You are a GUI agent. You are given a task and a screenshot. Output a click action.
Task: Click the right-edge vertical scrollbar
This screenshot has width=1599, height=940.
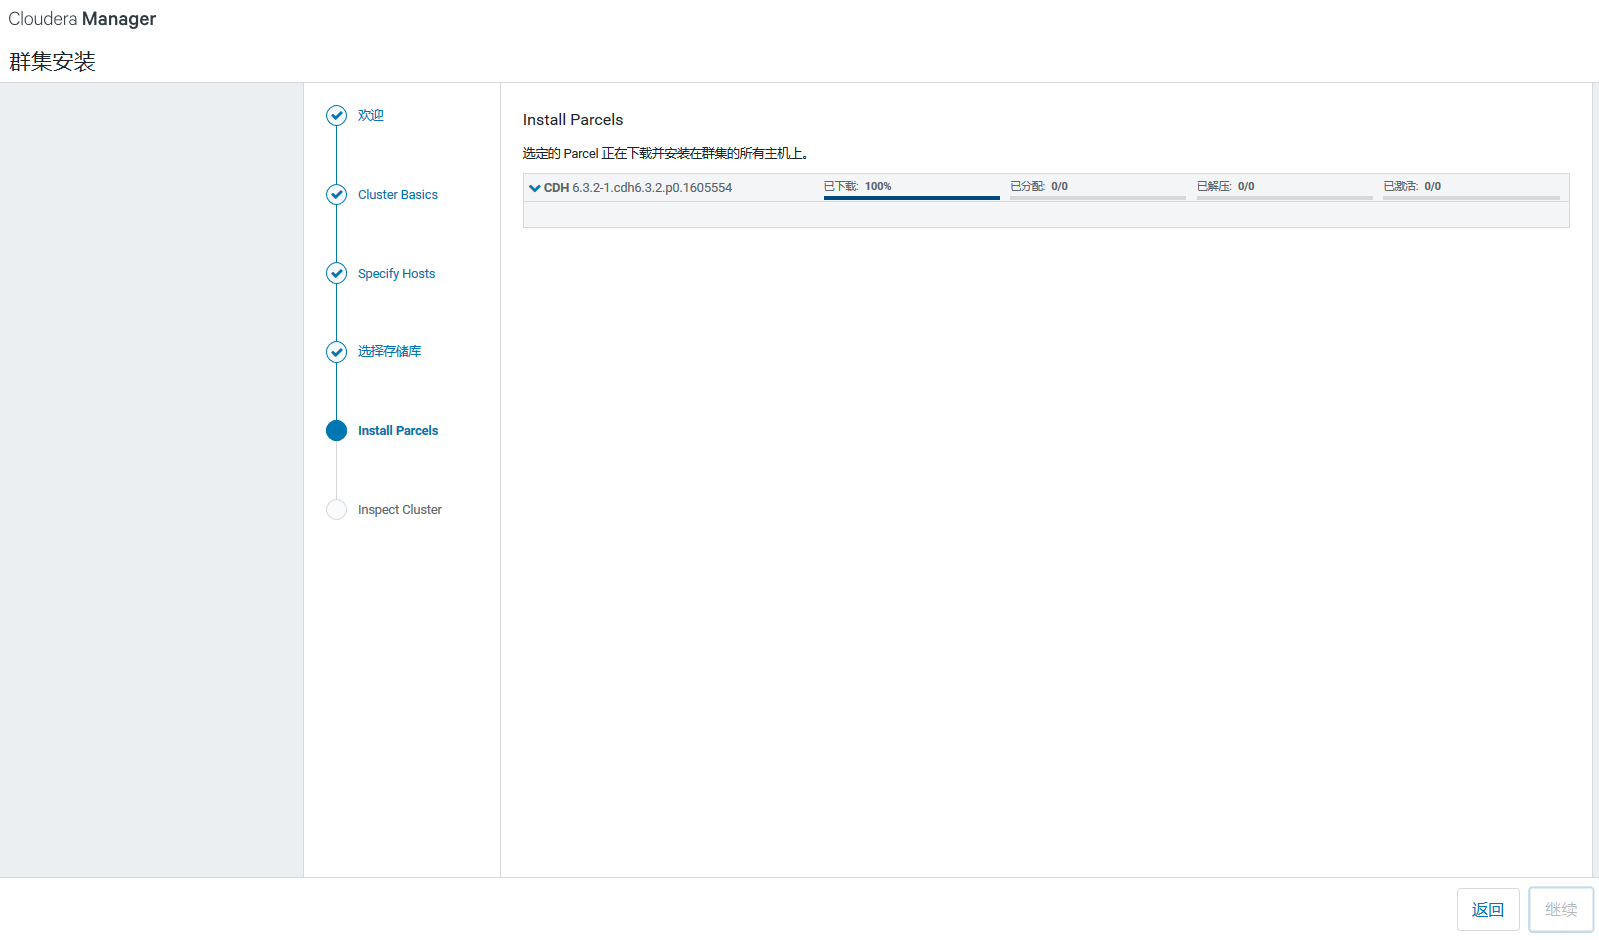click(x=1595, y=480)
